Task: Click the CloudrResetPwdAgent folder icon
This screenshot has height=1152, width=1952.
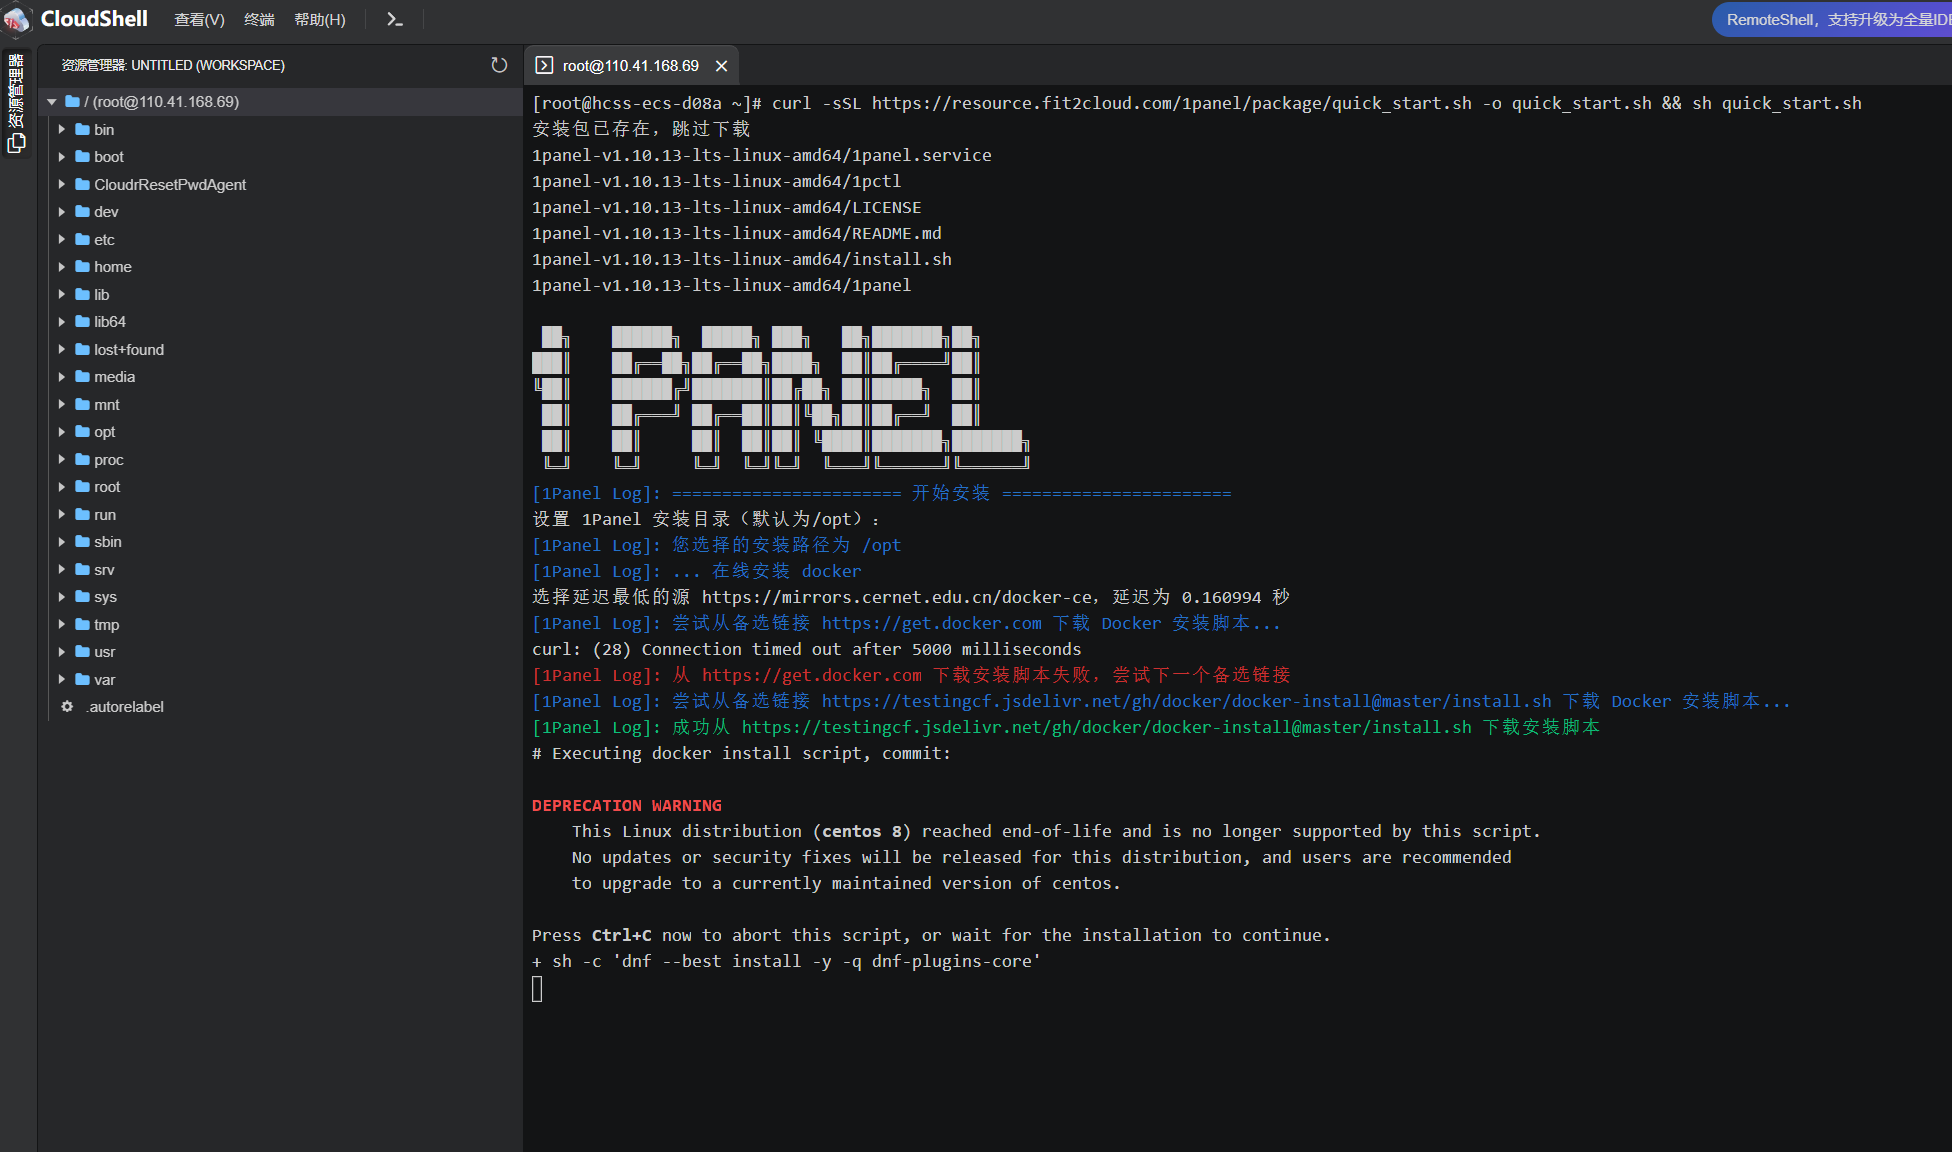Action: [83, 184]
